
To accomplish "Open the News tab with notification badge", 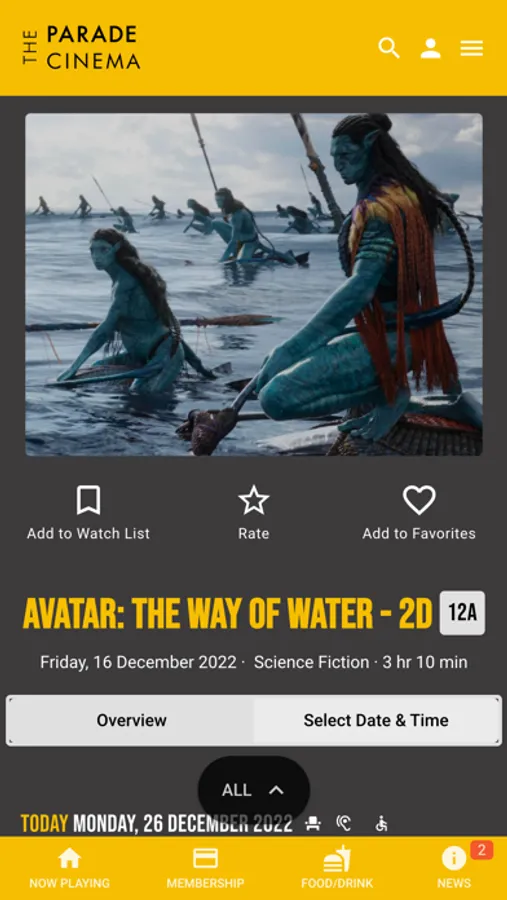I will (454, 868).
